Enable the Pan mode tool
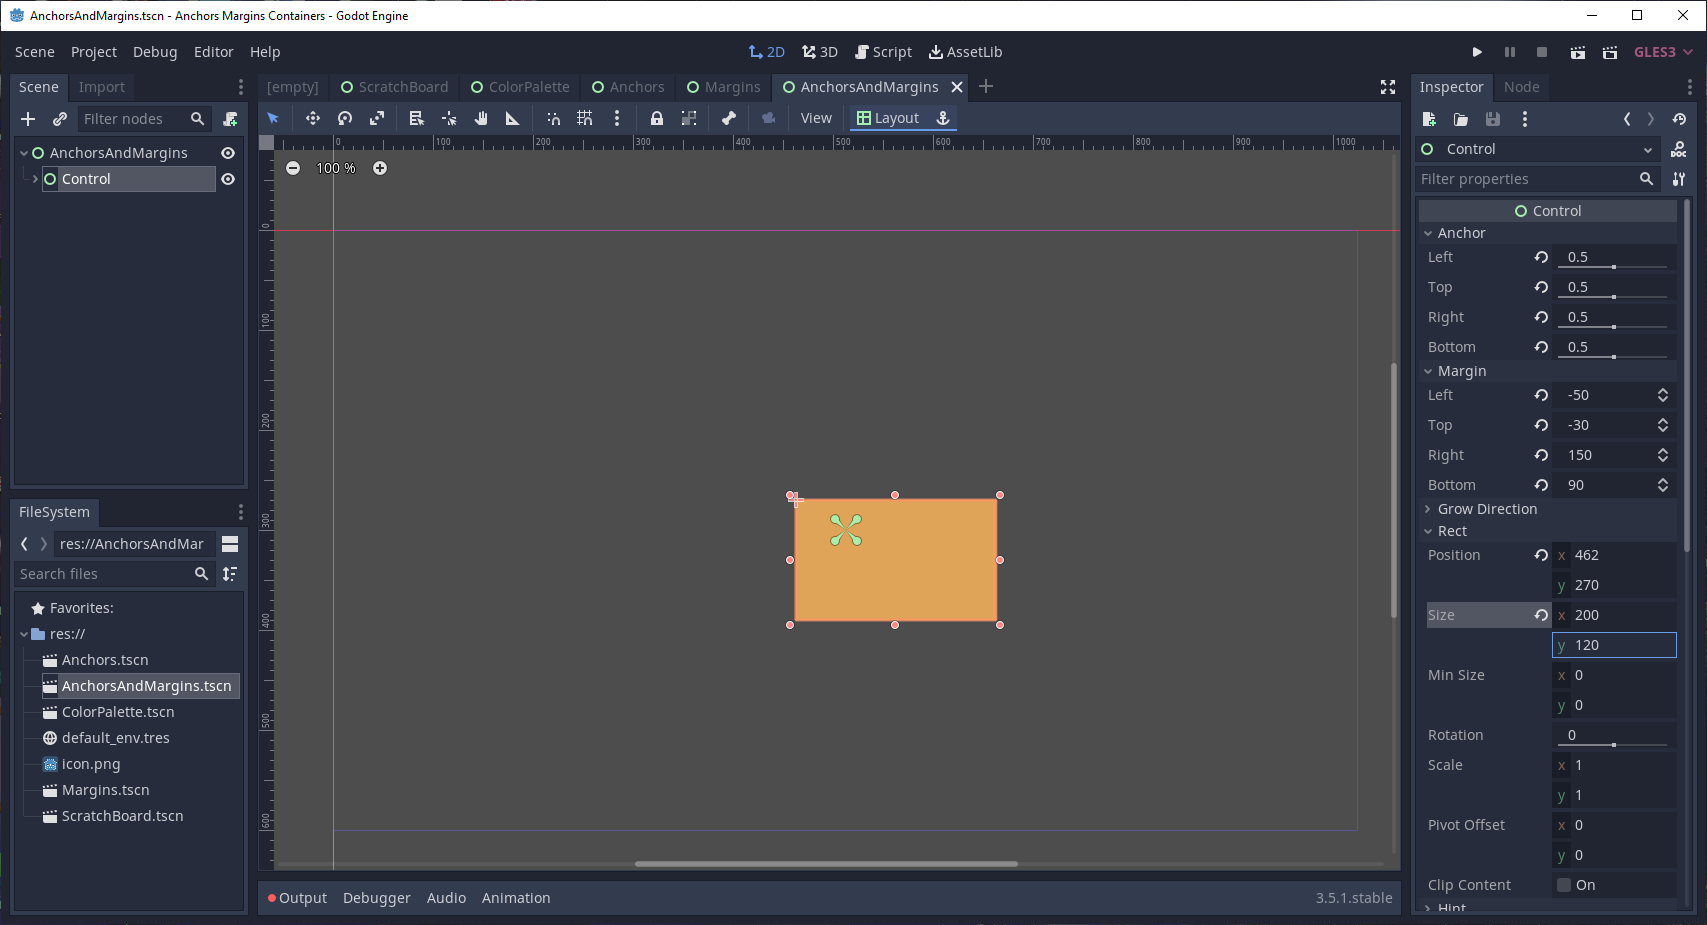 (481, 118)
